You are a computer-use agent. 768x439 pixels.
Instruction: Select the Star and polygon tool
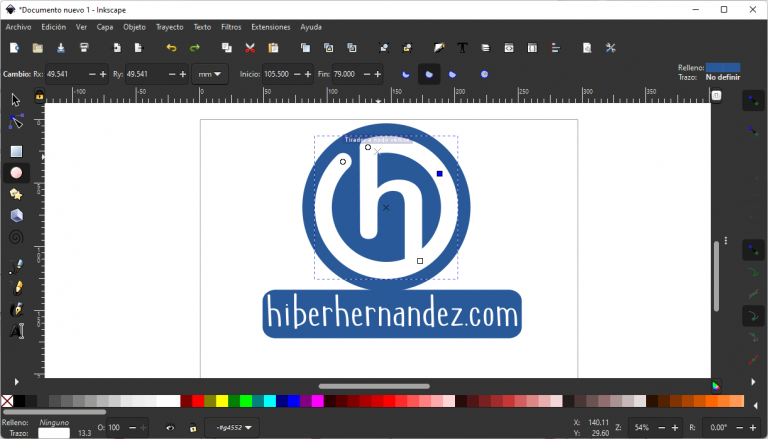[x=16, y=194]
